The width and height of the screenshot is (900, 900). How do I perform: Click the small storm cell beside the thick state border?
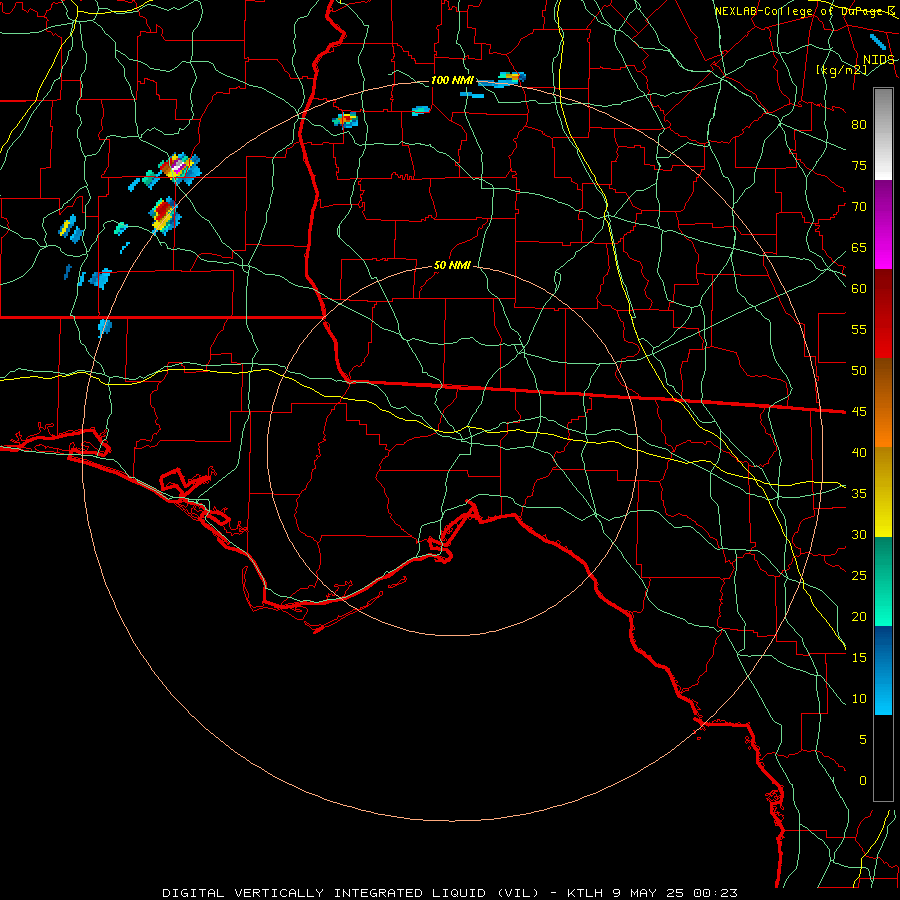[x=346, y=119]
